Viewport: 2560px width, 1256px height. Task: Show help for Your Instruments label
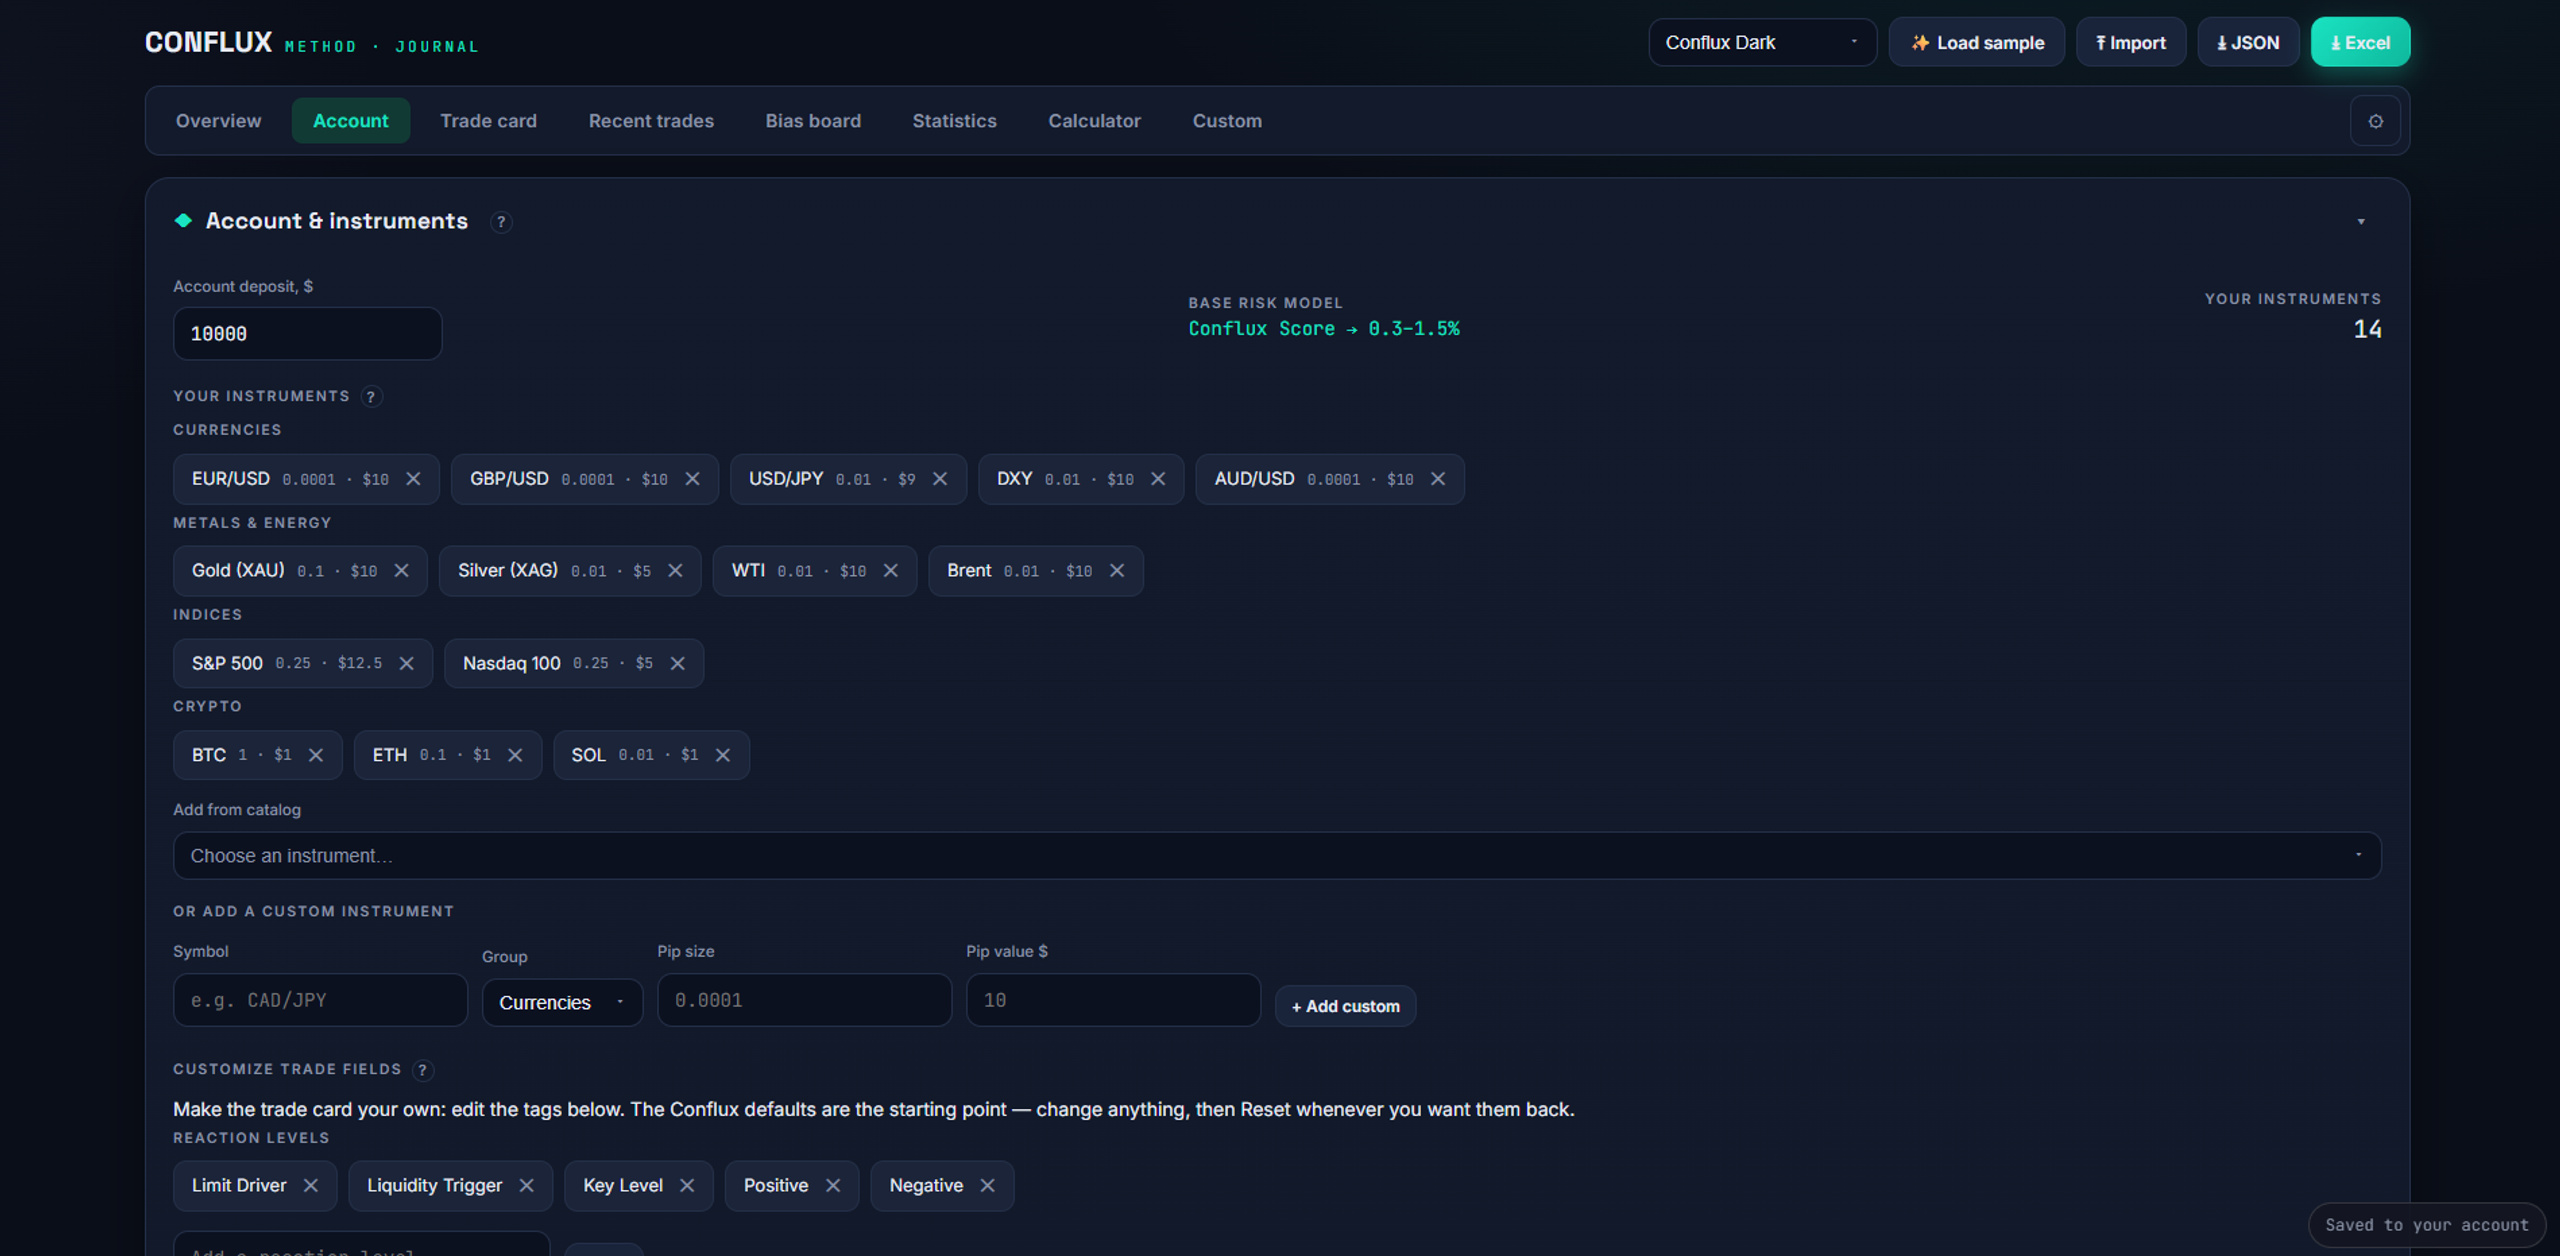pyautogui.click(x=371, y=397)
